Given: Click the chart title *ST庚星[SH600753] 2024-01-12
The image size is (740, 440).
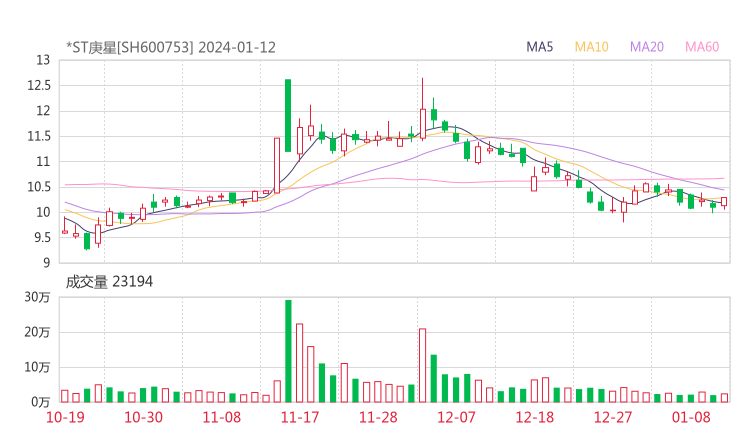Looking at the screenshot, I should tap(171, 47).
